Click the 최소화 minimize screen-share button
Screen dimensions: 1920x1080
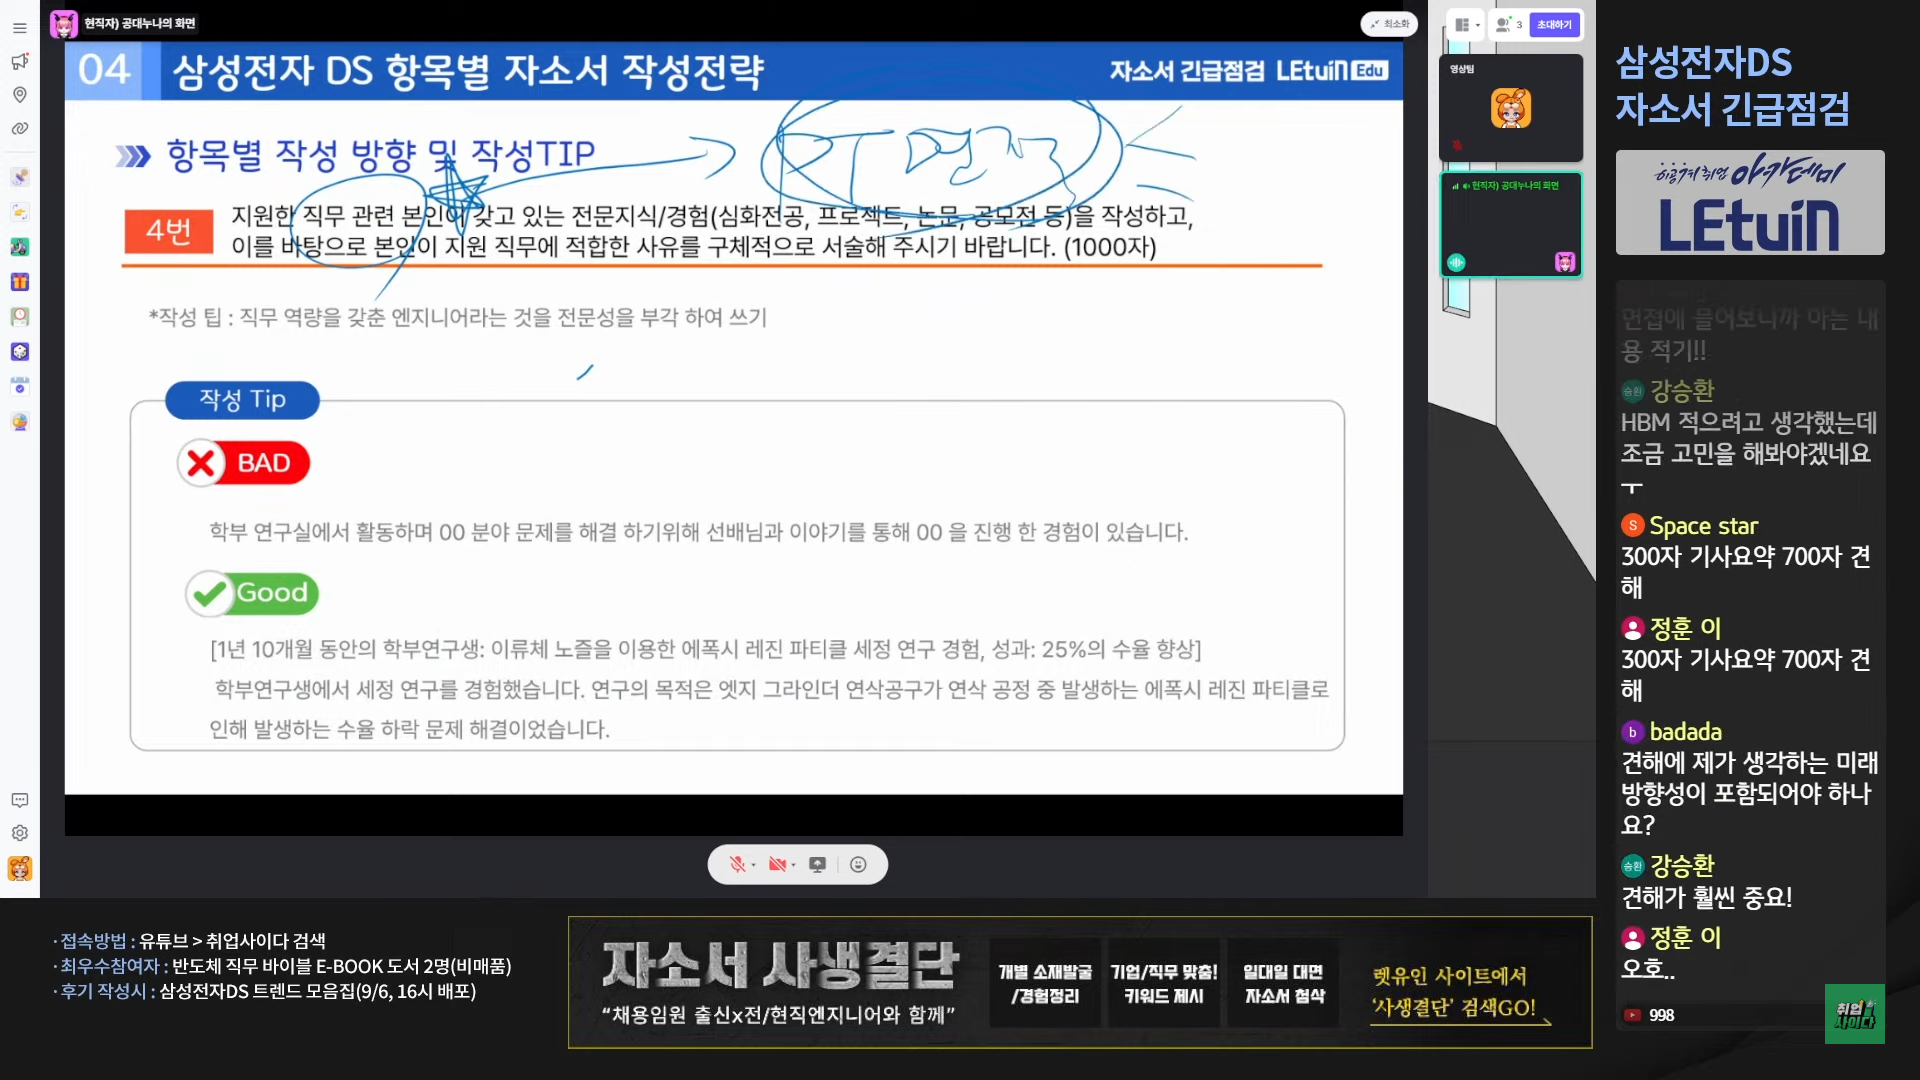(x=1389, y=24)
